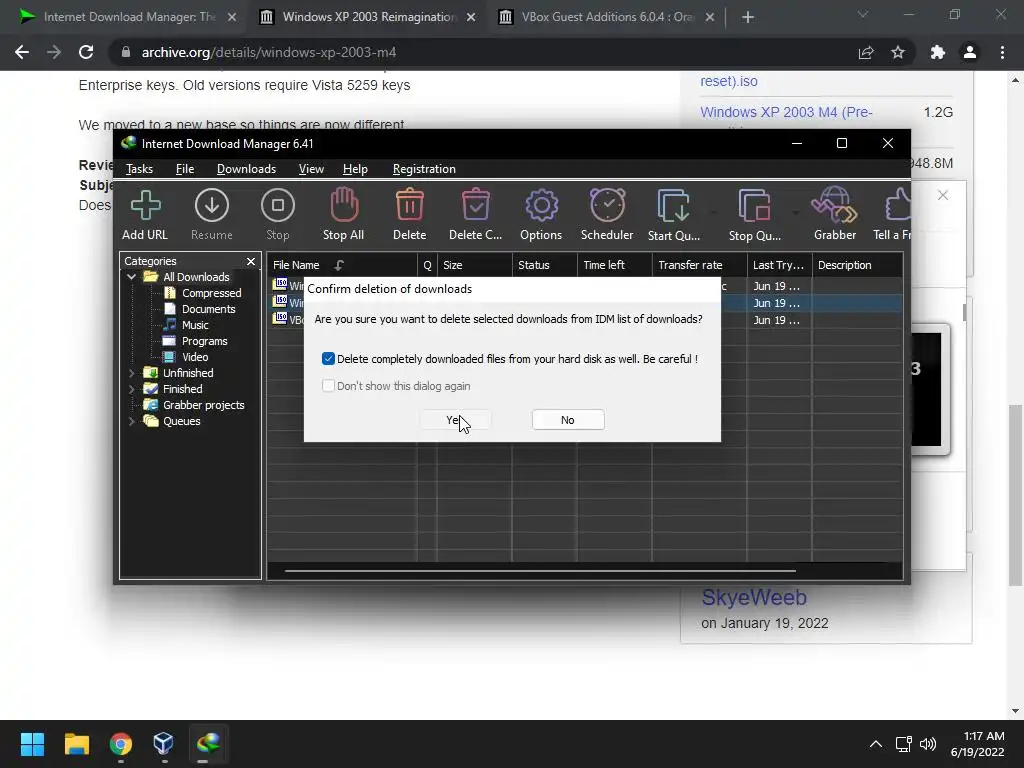Open Chrome tab search chevron
1024x768 pixels.
863,14
